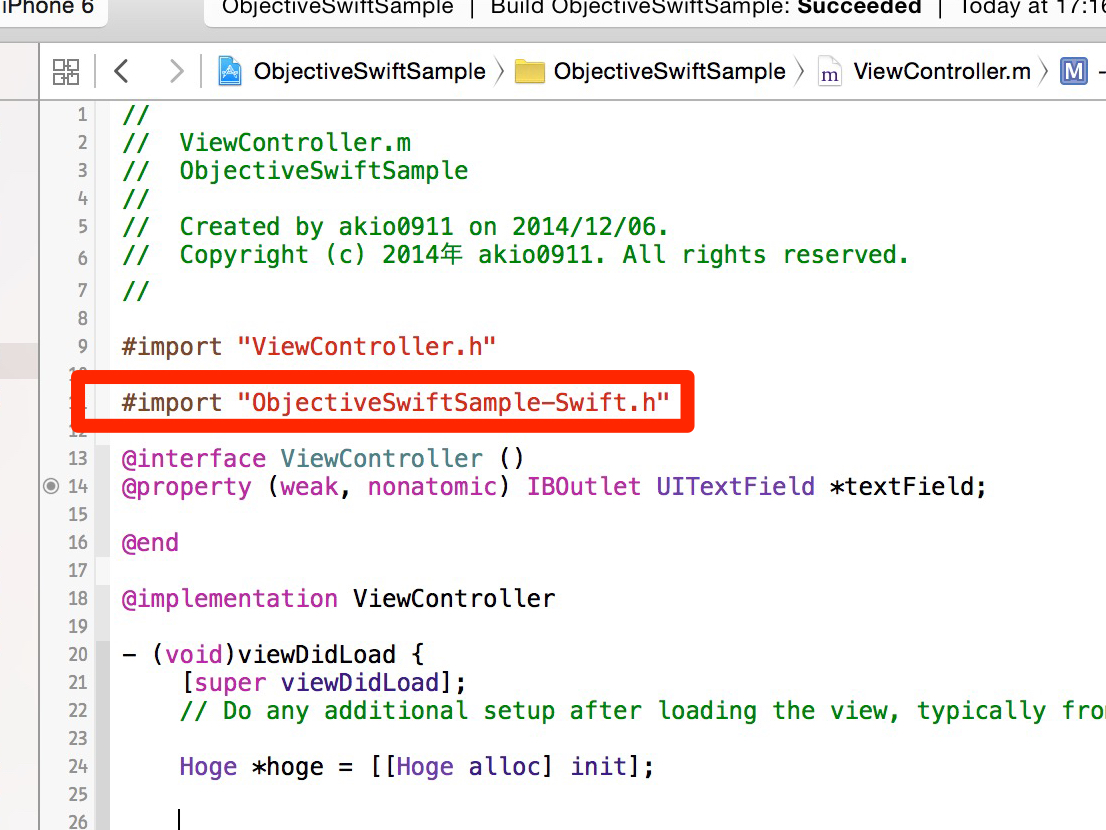The width and height of the screenshot is (1106, 830).
Task: Go back to previous file
Action: pyautogui.click(x=121, y=71)
